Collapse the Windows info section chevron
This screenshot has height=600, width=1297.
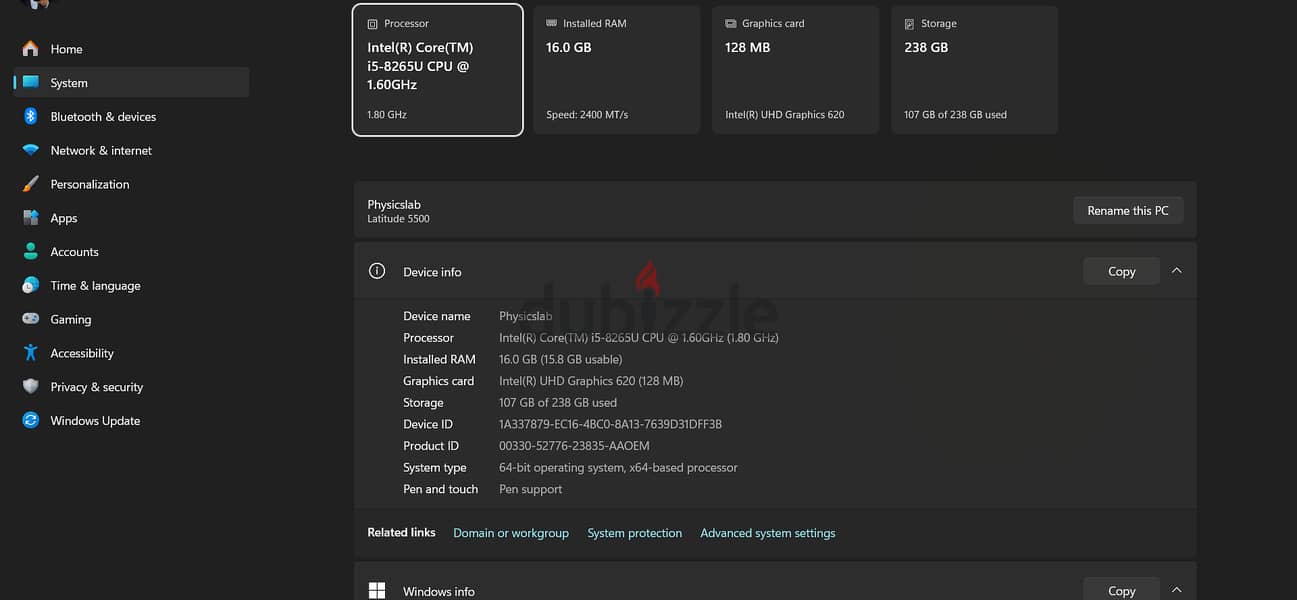coord(1176,591)
